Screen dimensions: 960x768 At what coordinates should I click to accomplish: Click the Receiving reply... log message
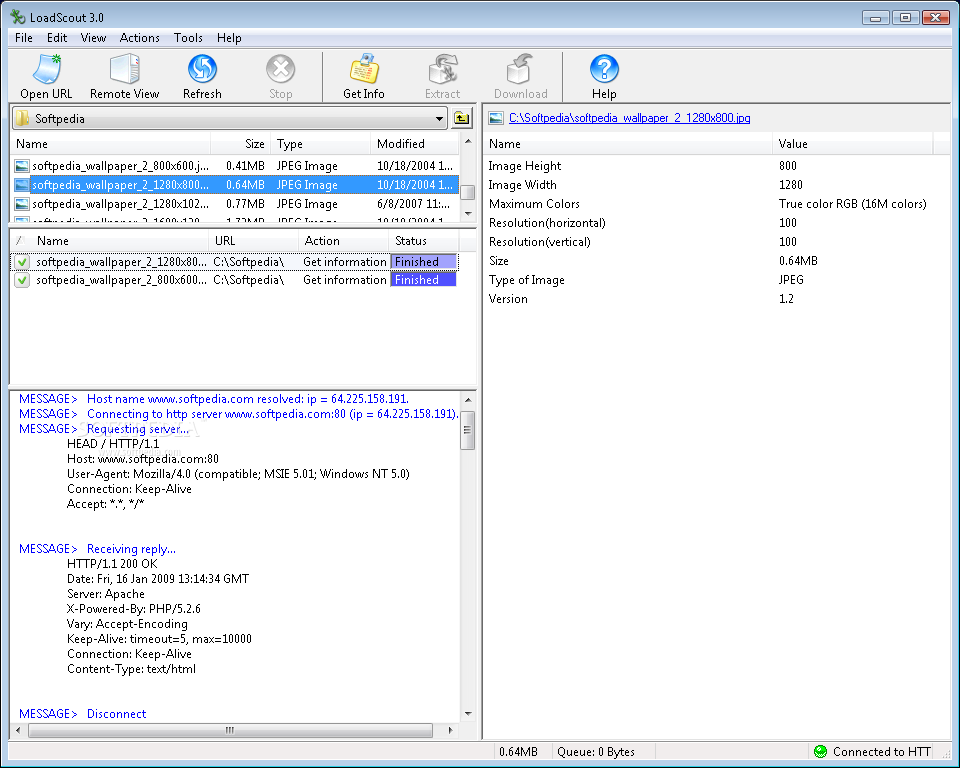click(131, 549)
